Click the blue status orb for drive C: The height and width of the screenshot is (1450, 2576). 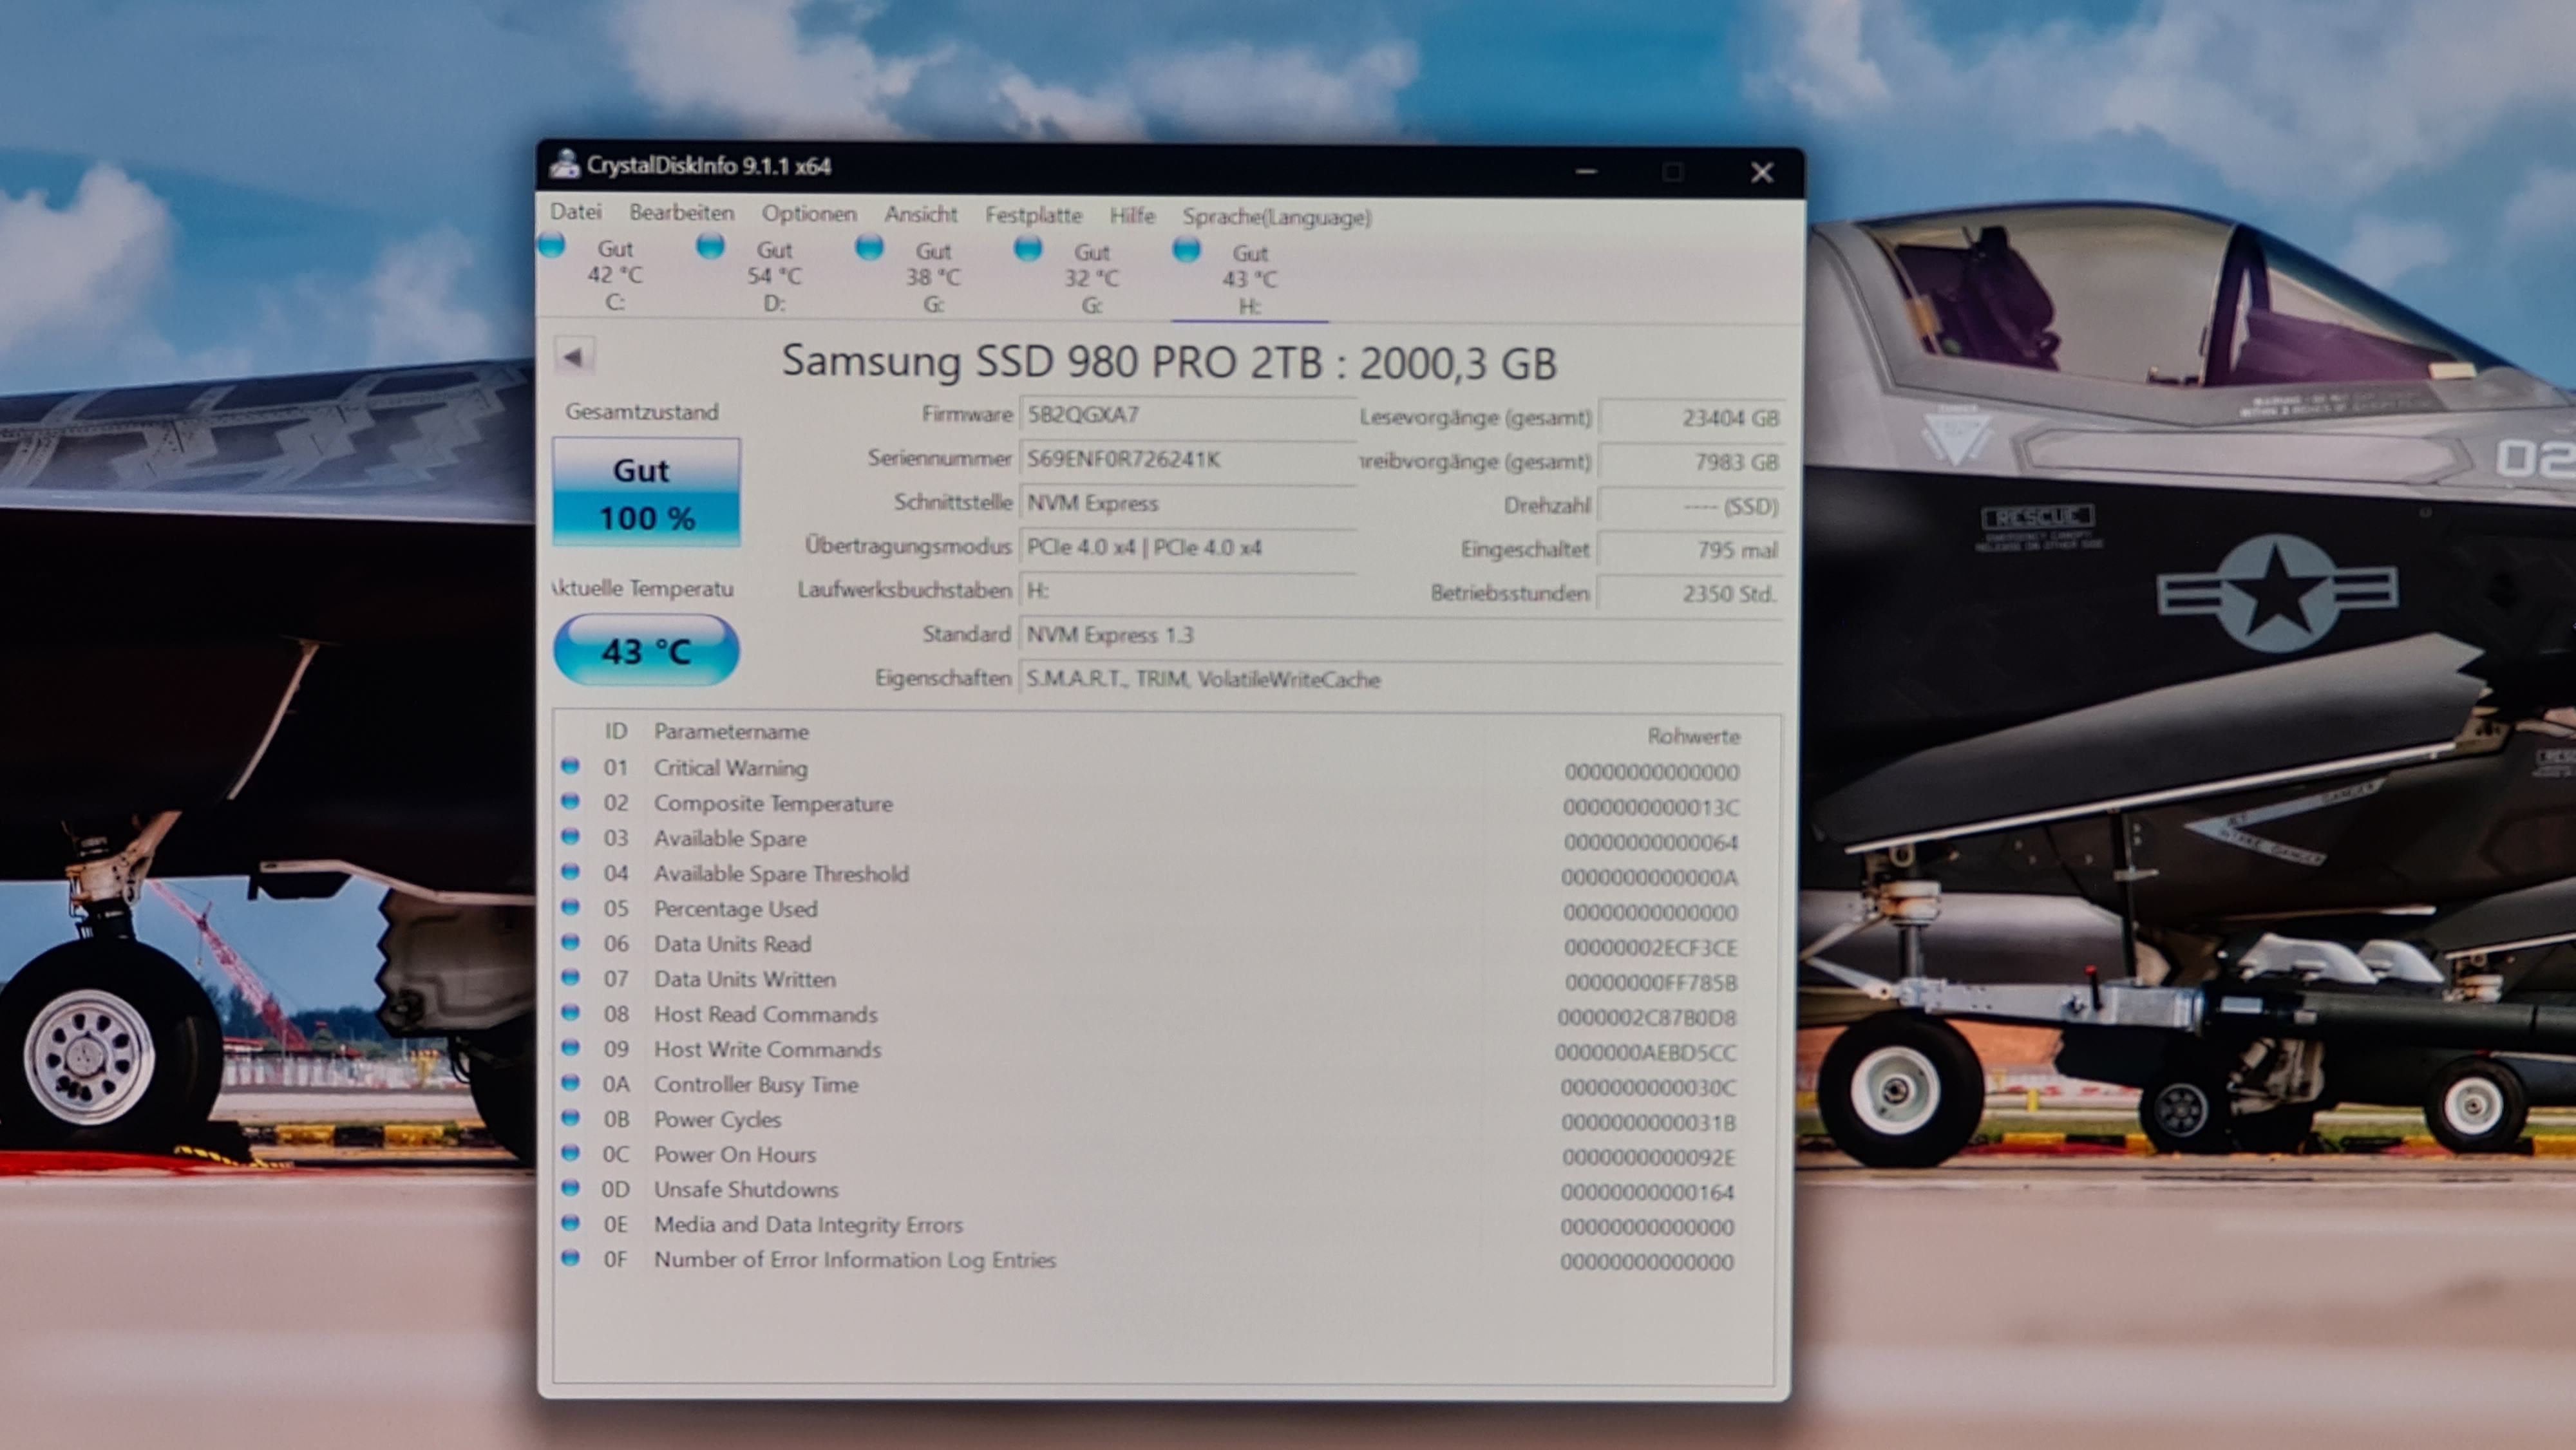[x=552, y=244]
